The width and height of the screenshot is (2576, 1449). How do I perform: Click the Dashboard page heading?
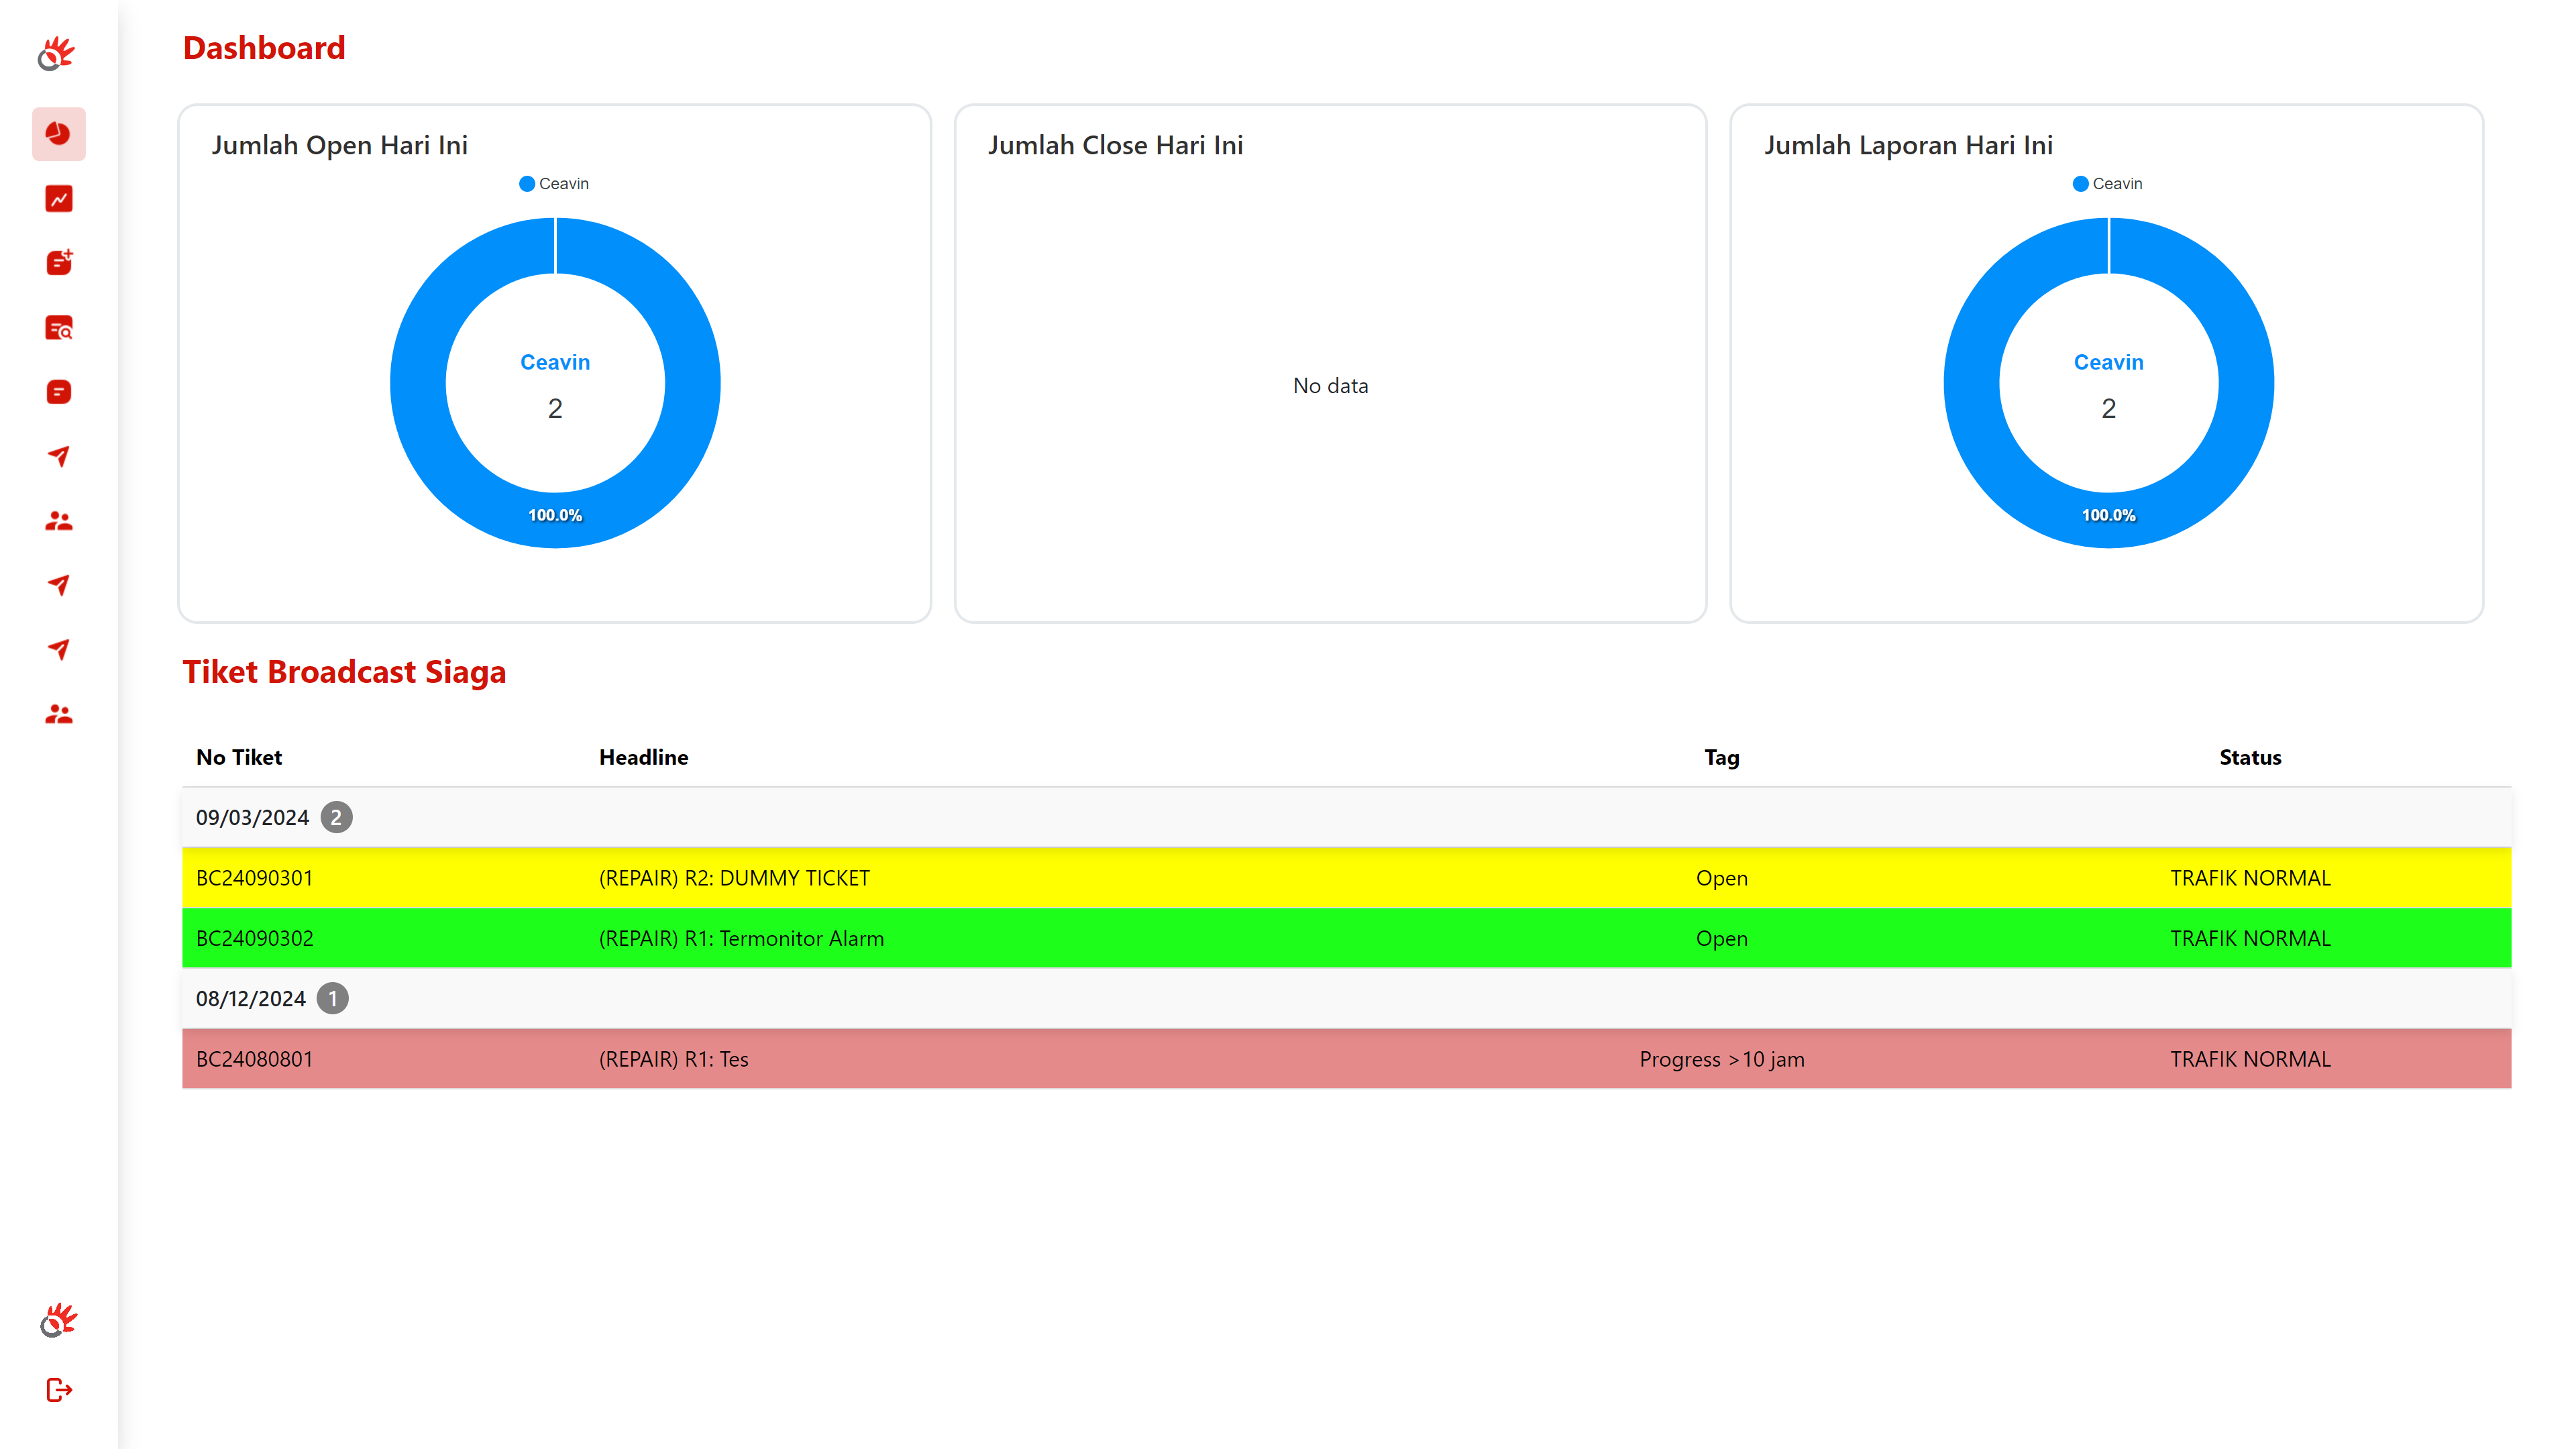point(264,48)
